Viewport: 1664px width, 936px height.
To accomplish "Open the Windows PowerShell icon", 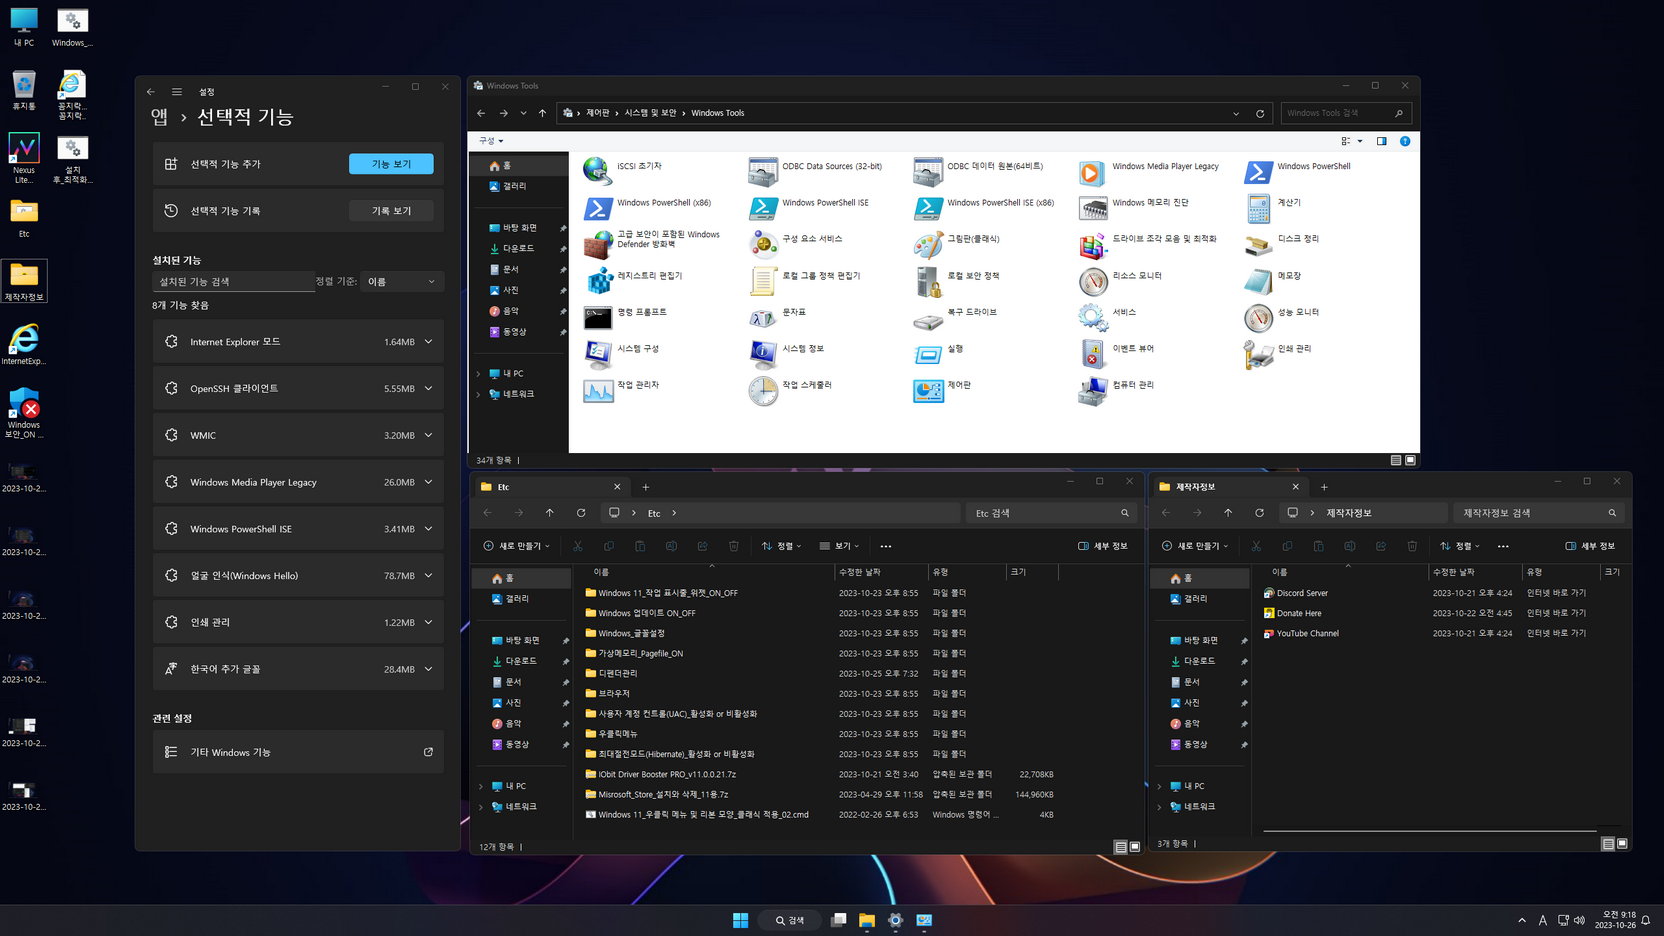I will point(1258,171).
